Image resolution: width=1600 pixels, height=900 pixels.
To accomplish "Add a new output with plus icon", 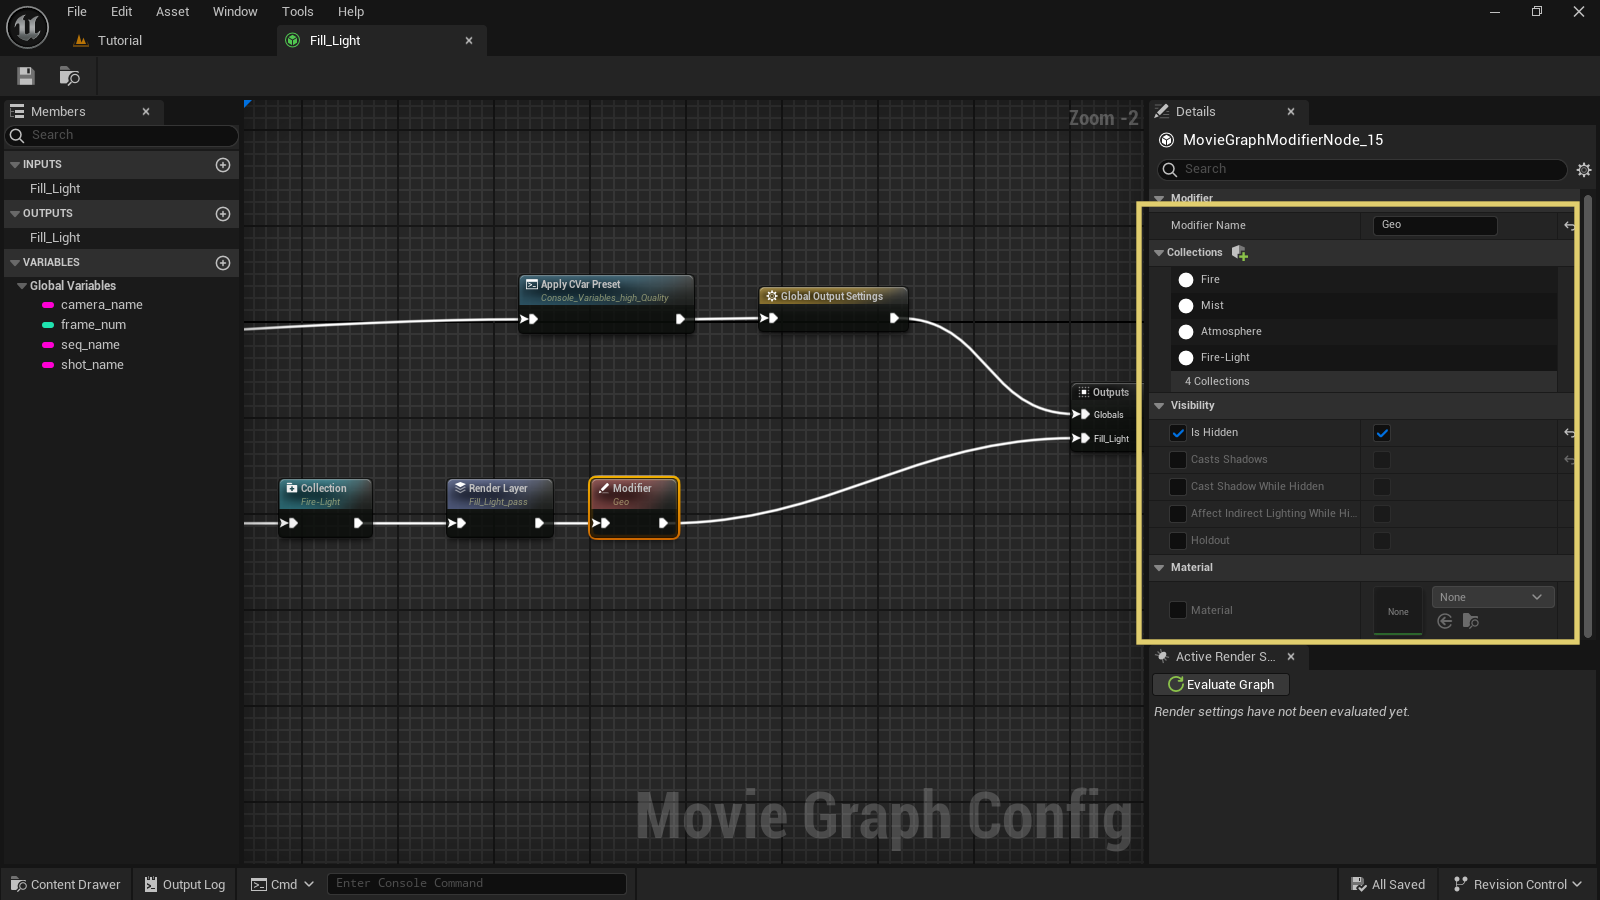I will click(223, 214).
